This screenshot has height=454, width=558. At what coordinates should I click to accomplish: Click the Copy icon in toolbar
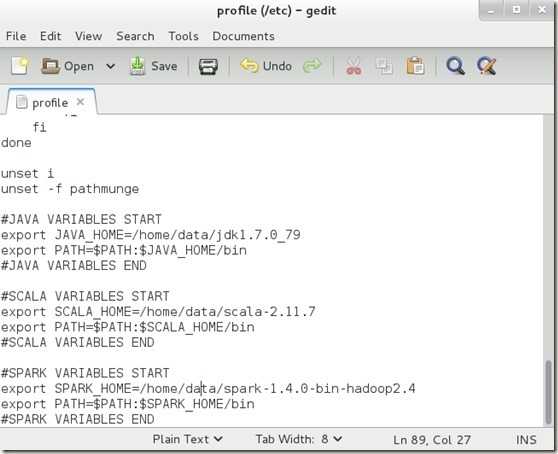(385, 66)
